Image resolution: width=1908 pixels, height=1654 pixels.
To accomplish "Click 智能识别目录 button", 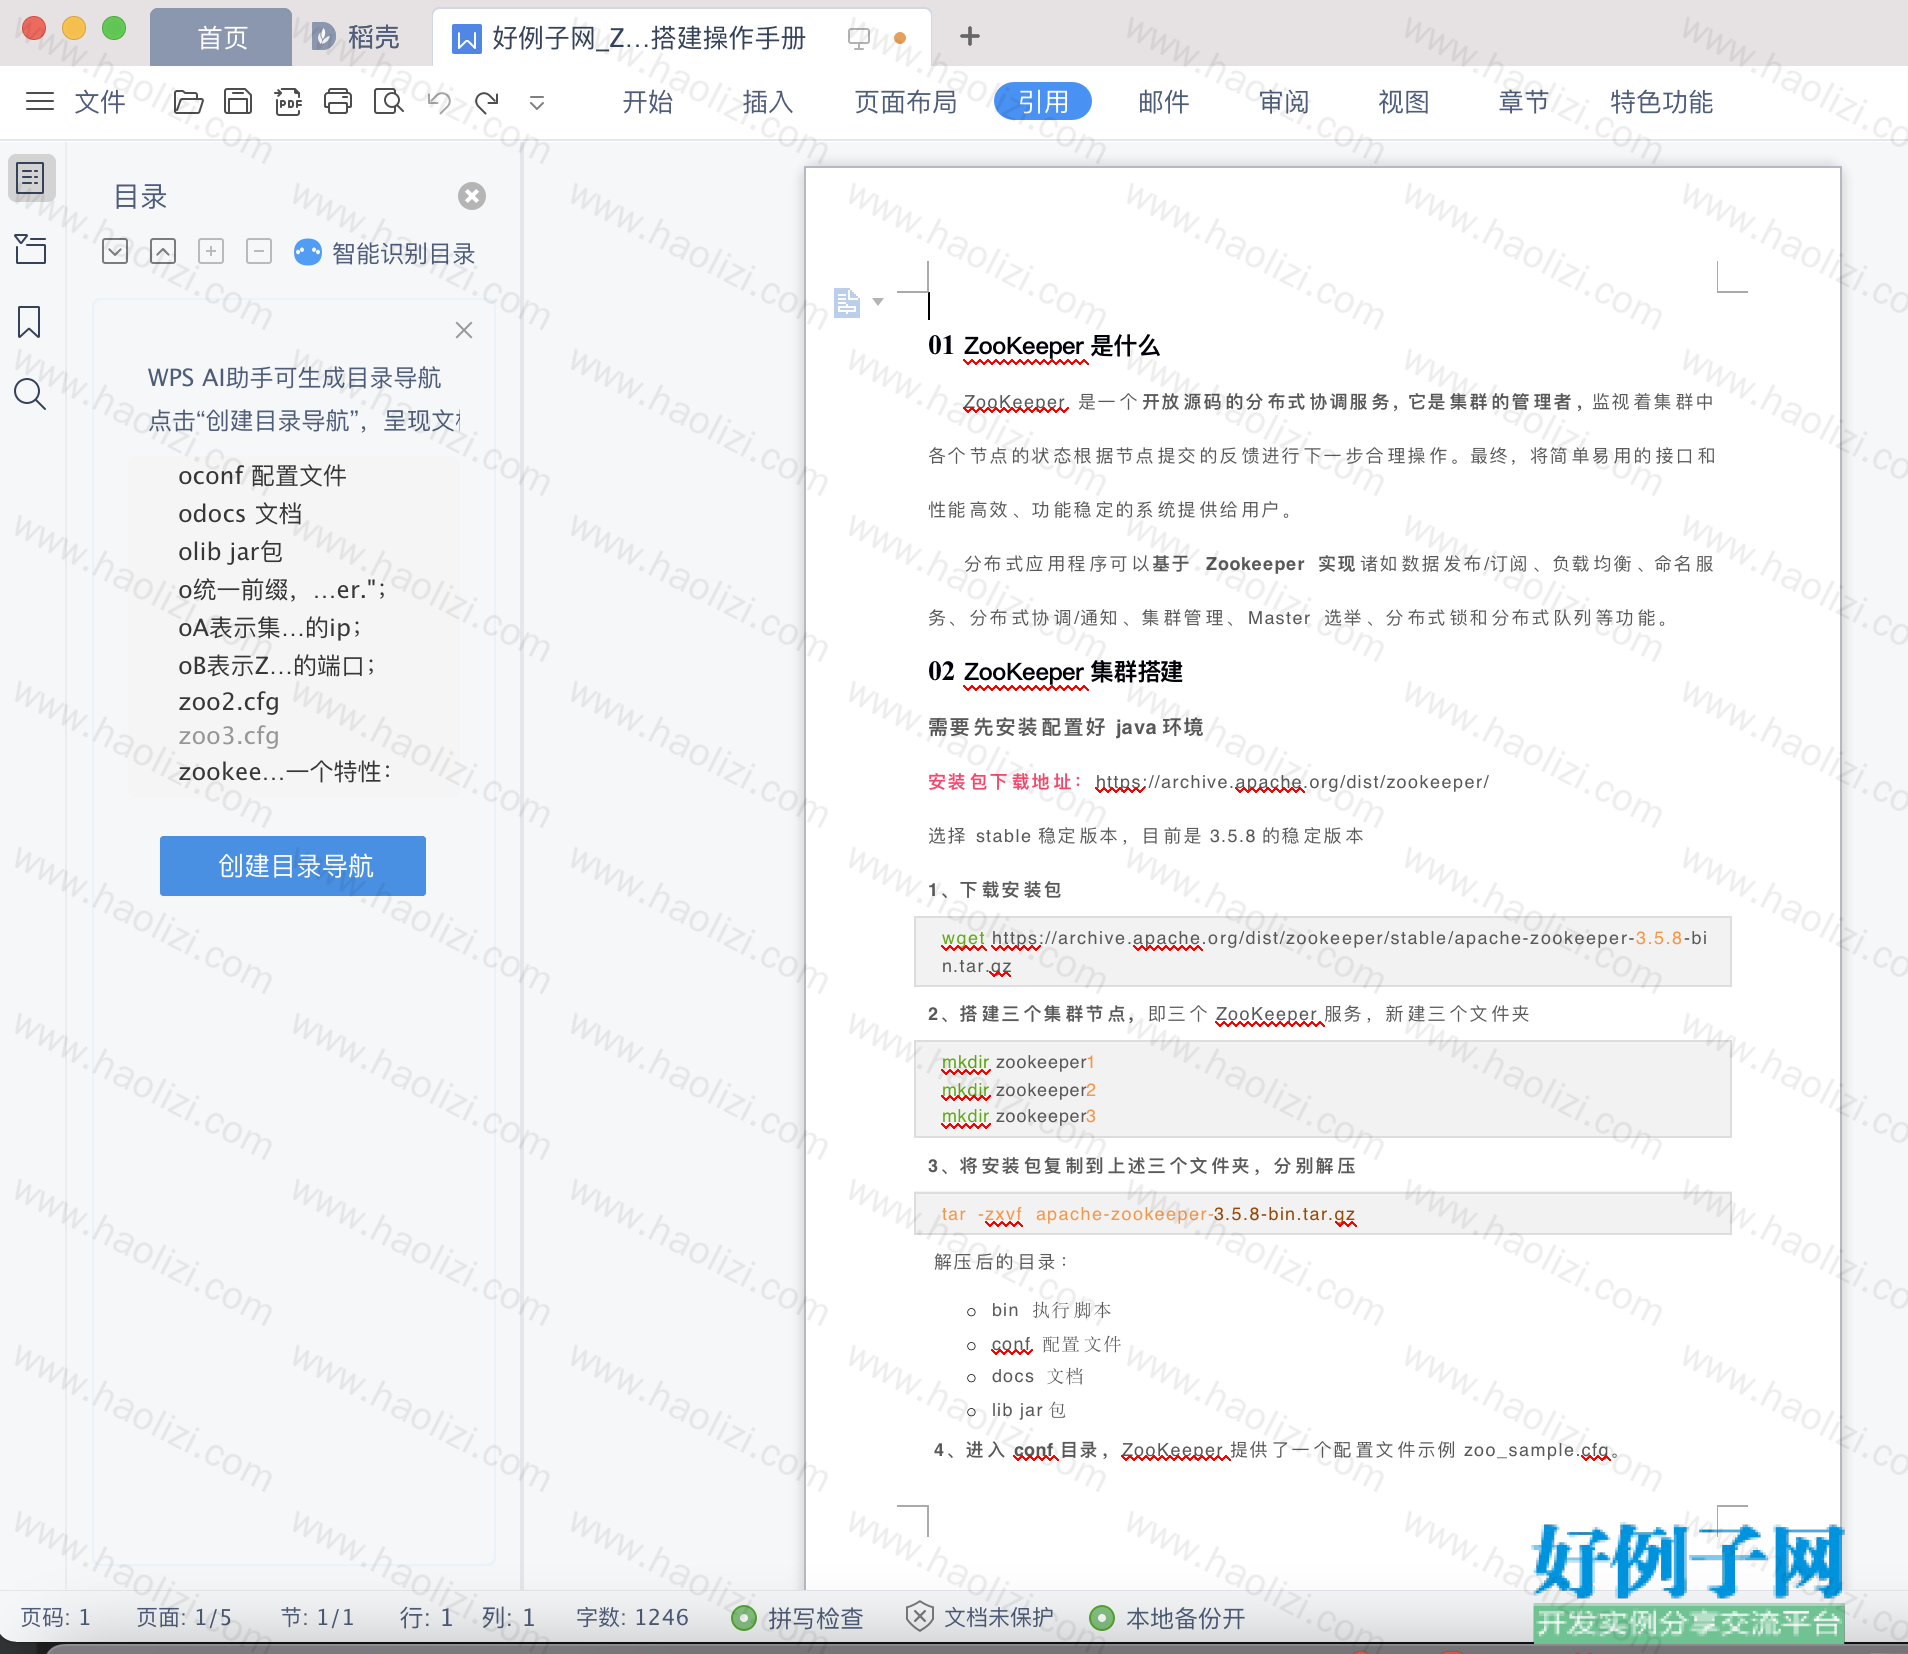I will 385,253.
